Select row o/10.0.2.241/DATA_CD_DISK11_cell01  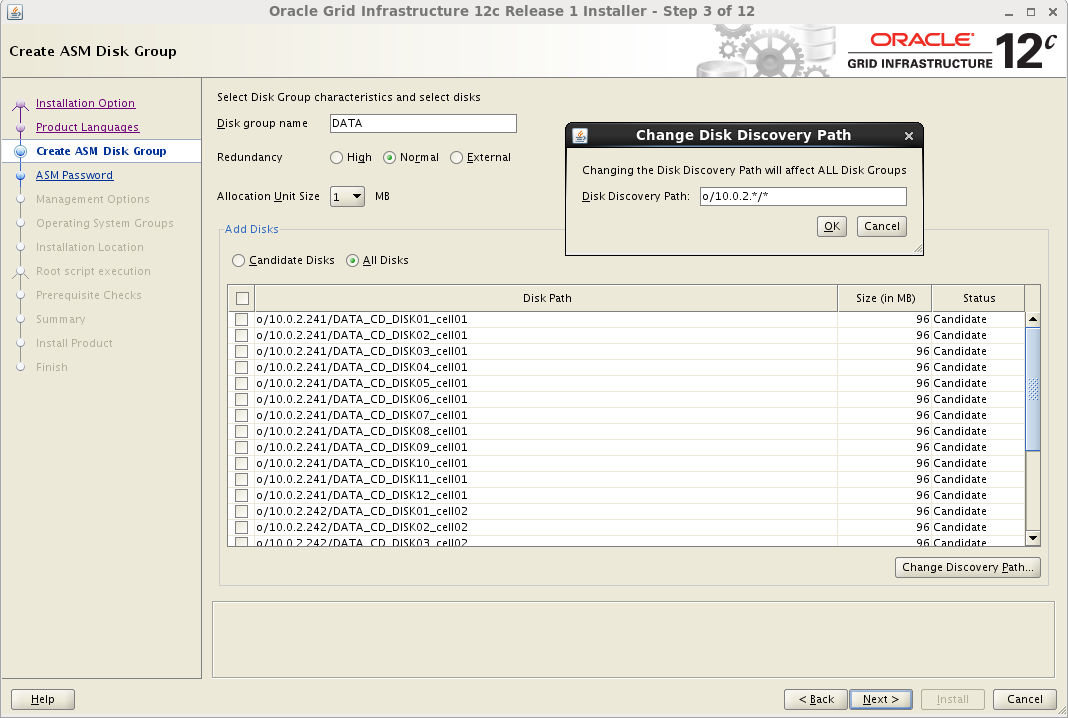626,480
